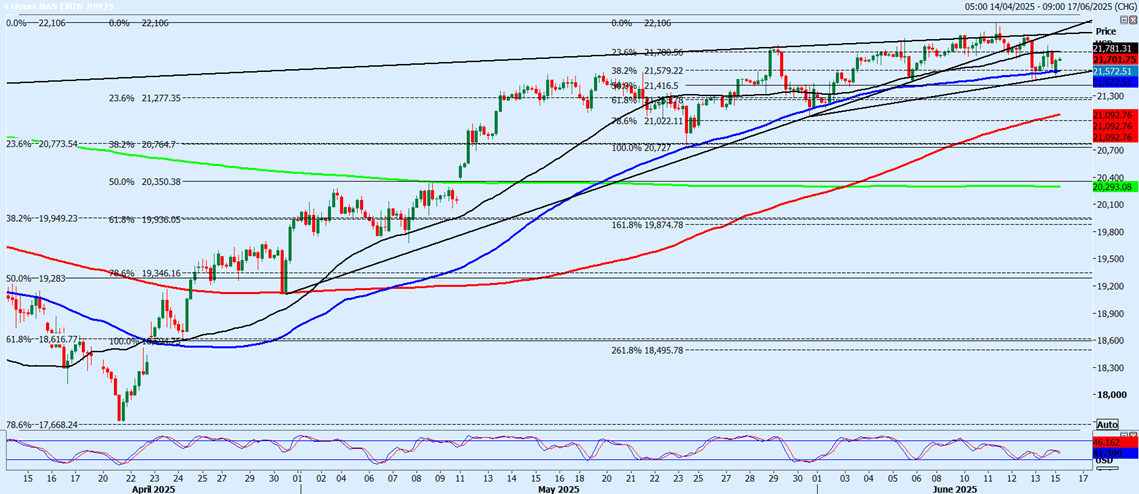
Task: Select the 78.6% 17,668.24 retracement label
Action: (x=42, y=424)
